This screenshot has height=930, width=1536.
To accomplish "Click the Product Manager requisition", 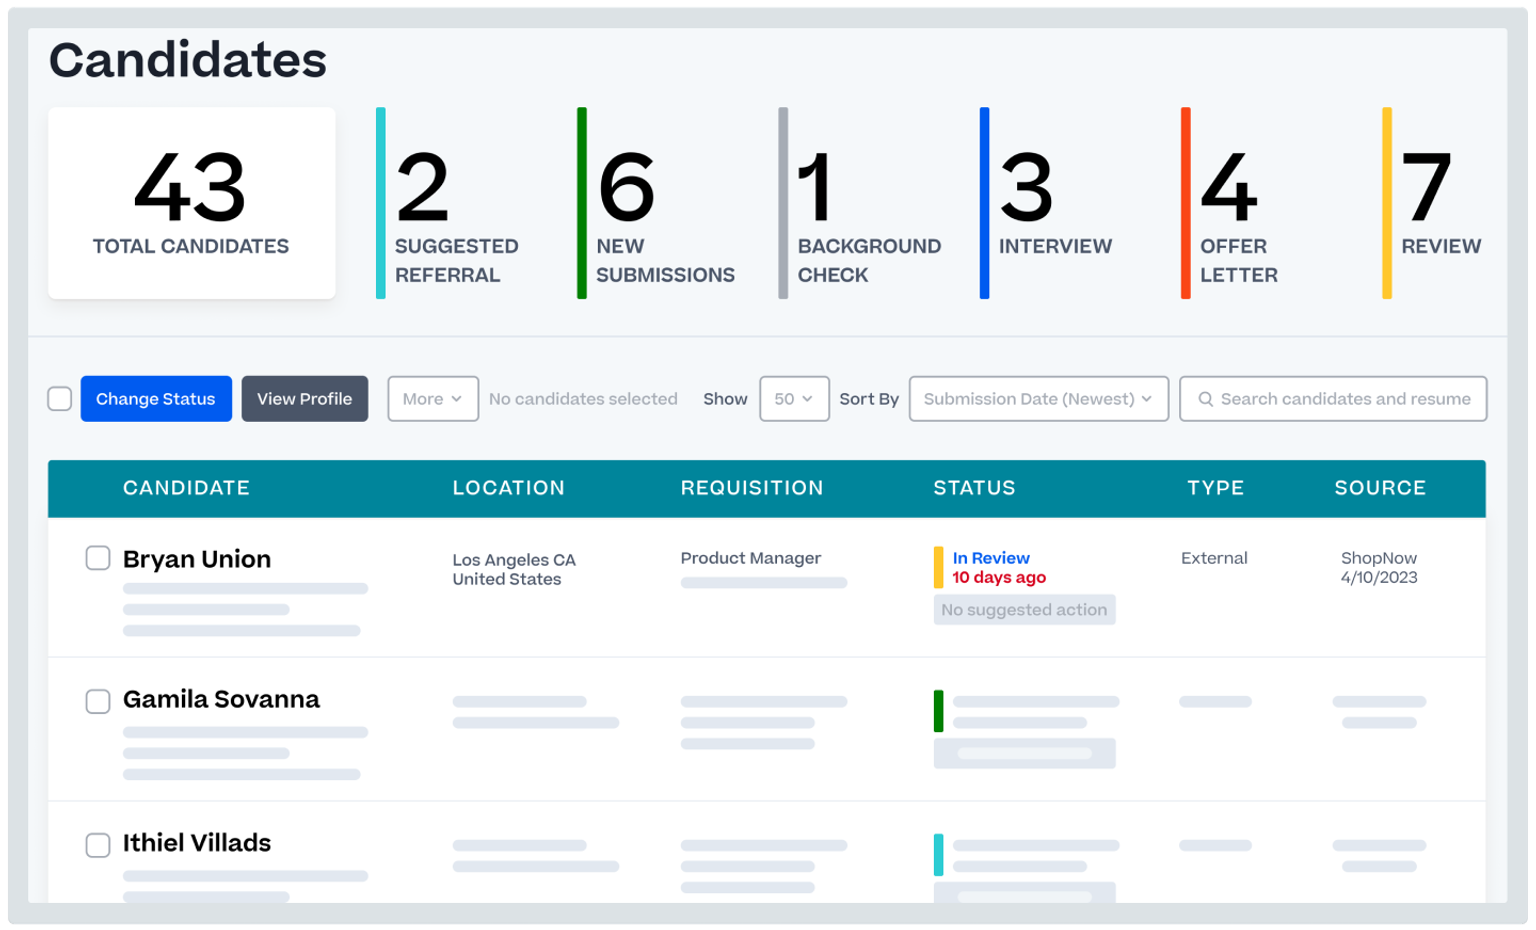I will coord(751,558).
